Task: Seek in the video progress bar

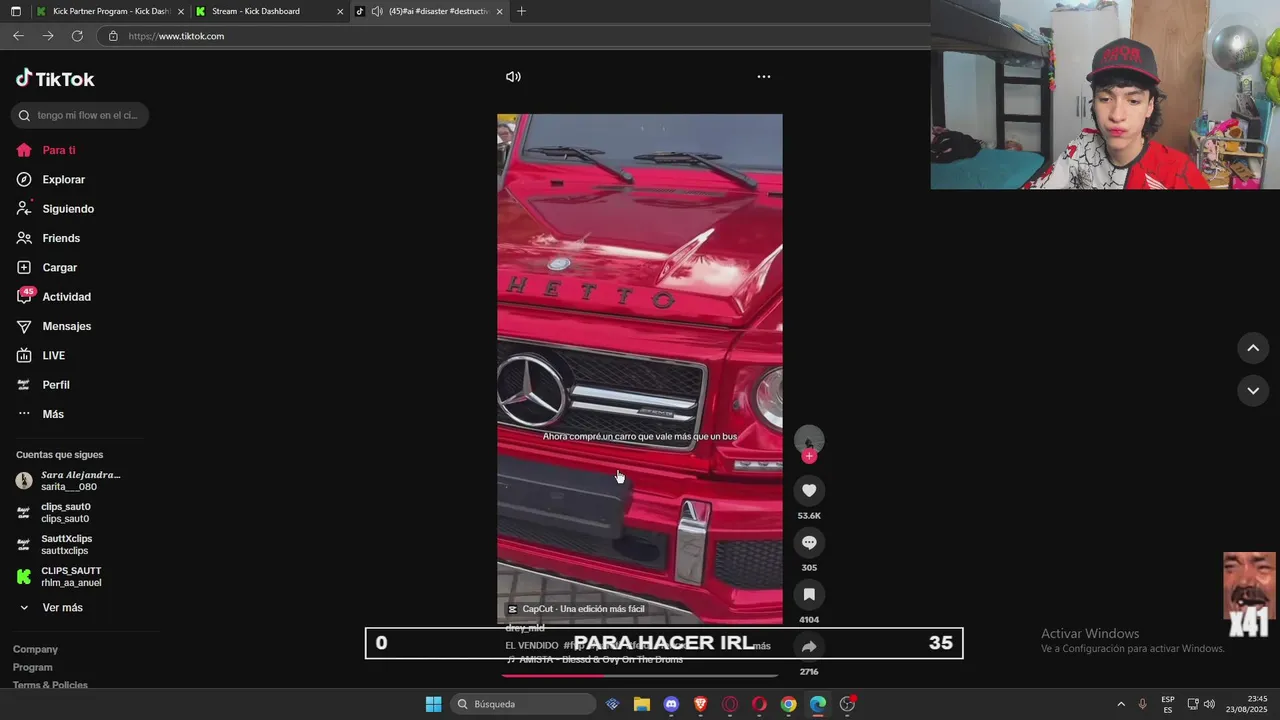Action: tap(640, 675)
